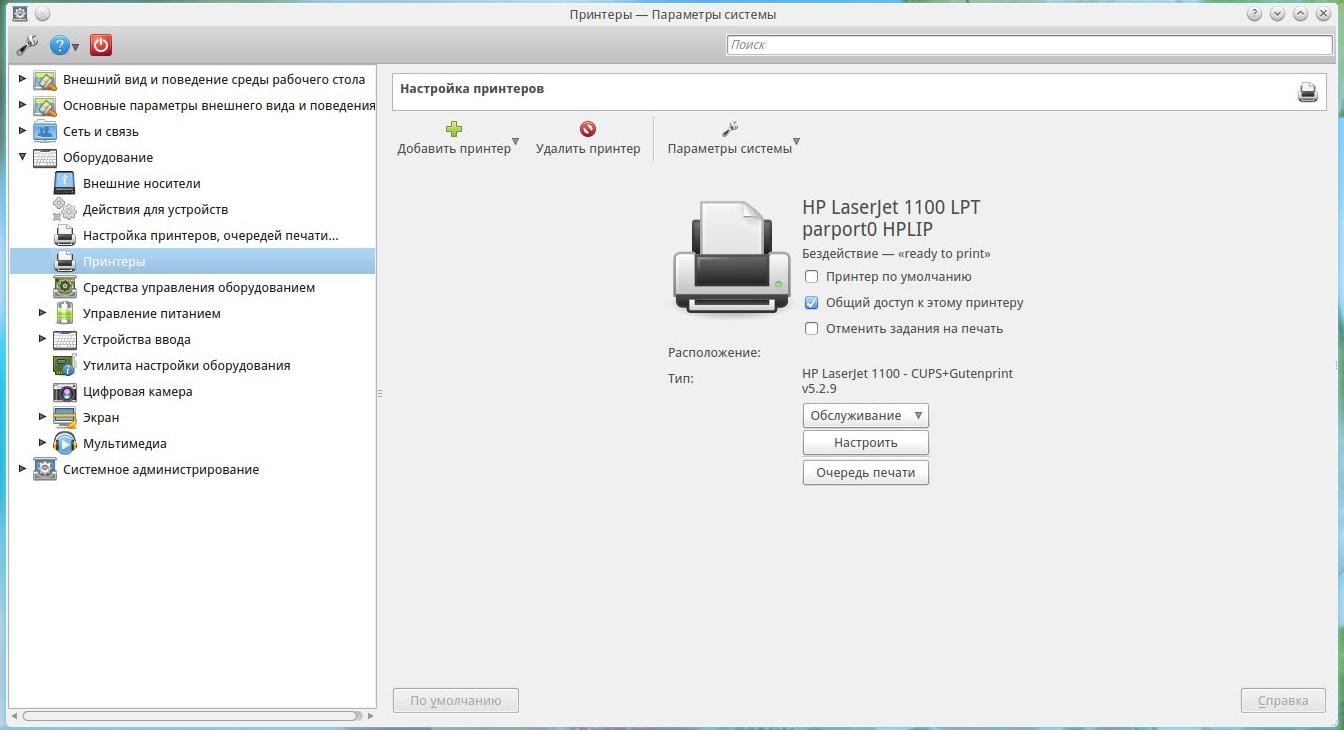Image resolution: width=1344 pixels, height=730 pixels.
Task: Click the Мультимедиа headphones icon
Action: pyautogui.click(x=64, y=443)
